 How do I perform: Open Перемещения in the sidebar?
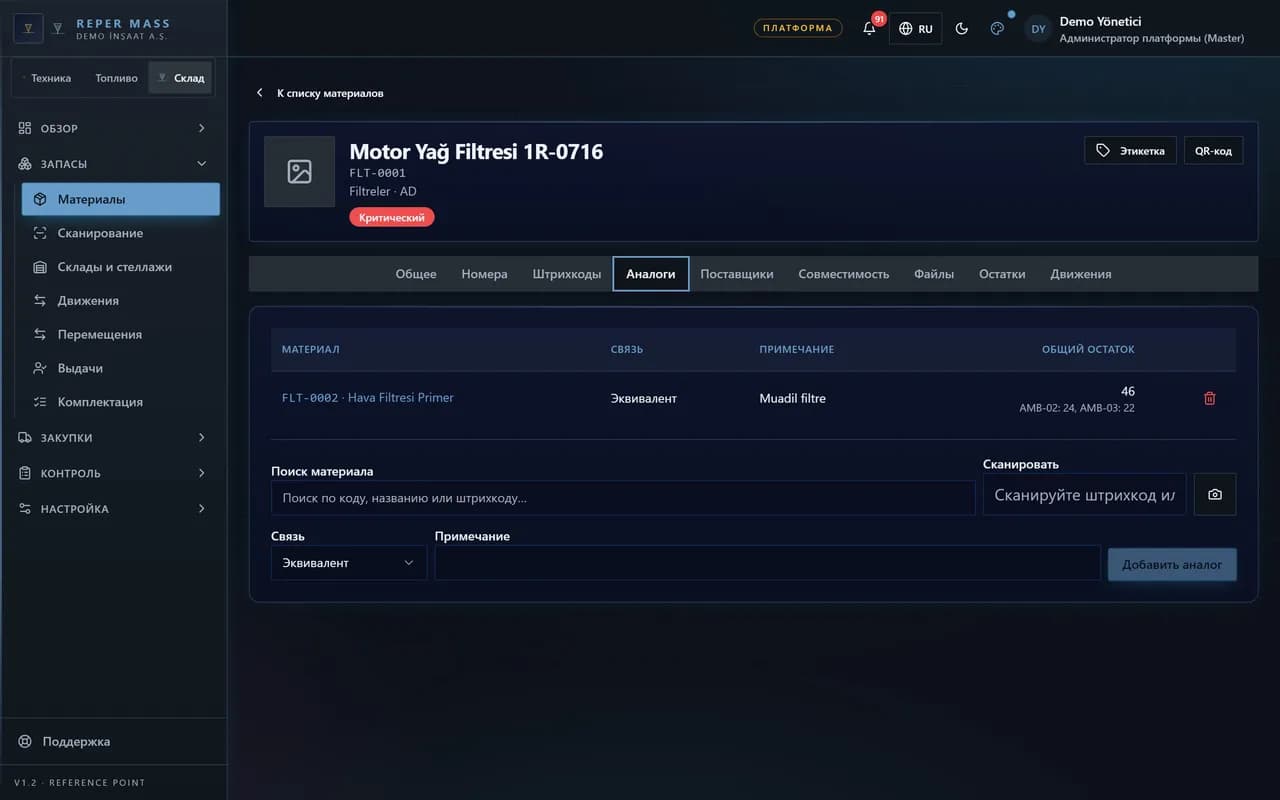coord(121,335)
